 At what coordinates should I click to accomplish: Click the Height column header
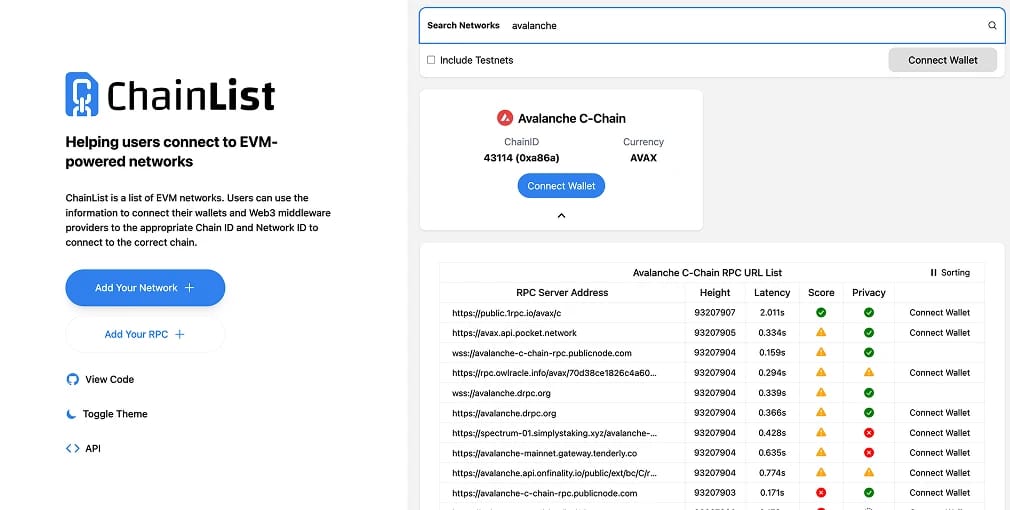715,292
